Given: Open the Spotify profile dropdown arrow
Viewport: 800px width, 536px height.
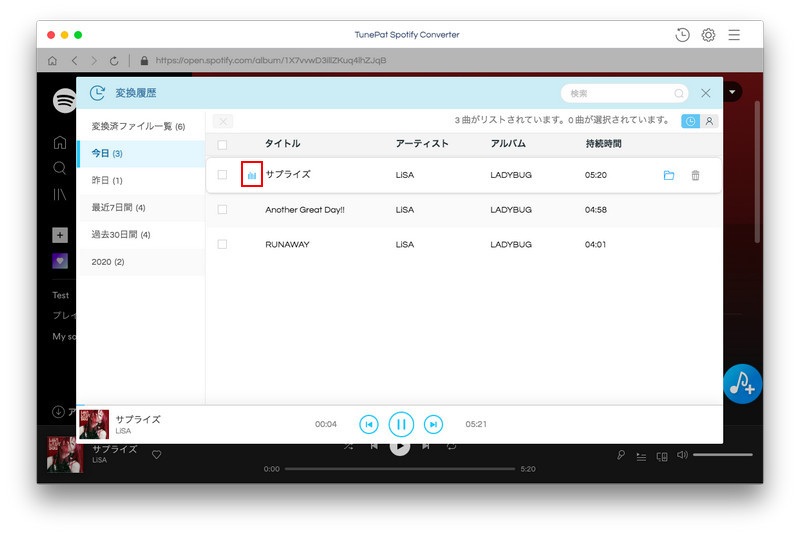Looking at the screenshot, I should coord(732,92).
